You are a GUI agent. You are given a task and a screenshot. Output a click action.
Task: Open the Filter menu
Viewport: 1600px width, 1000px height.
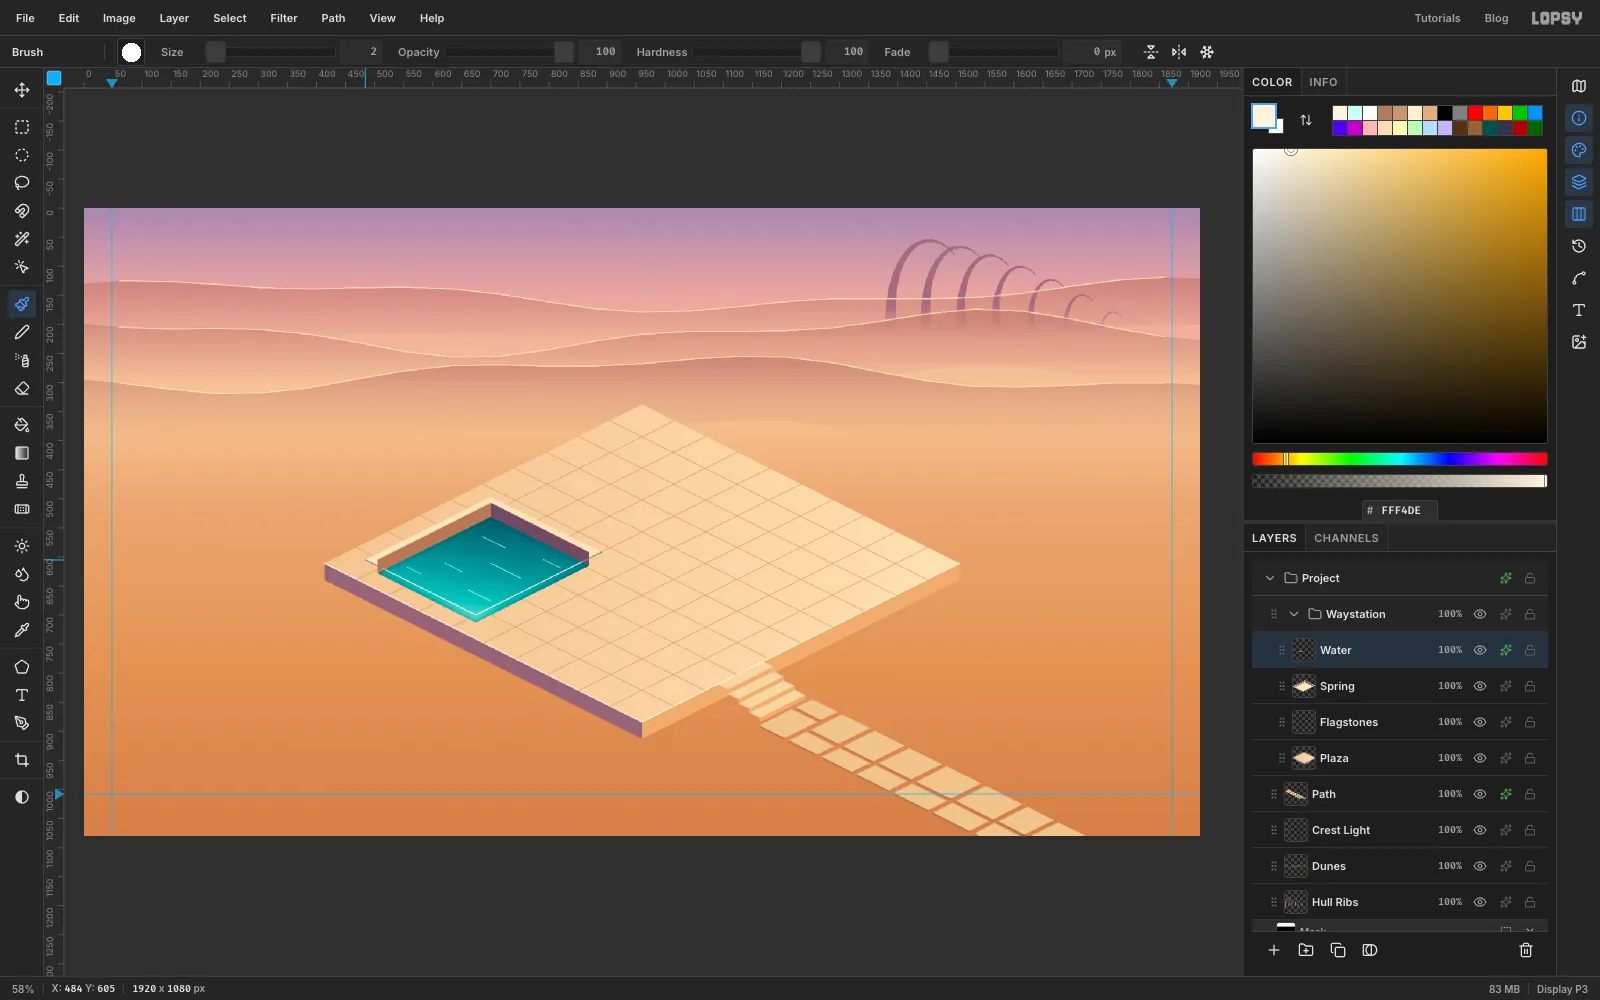click(284, 18)
